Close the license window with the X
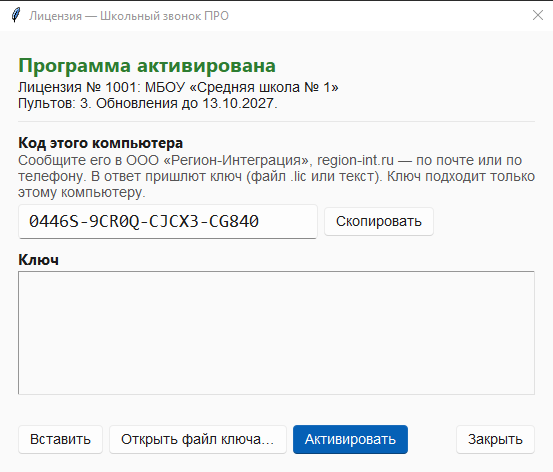 (537, 15)
